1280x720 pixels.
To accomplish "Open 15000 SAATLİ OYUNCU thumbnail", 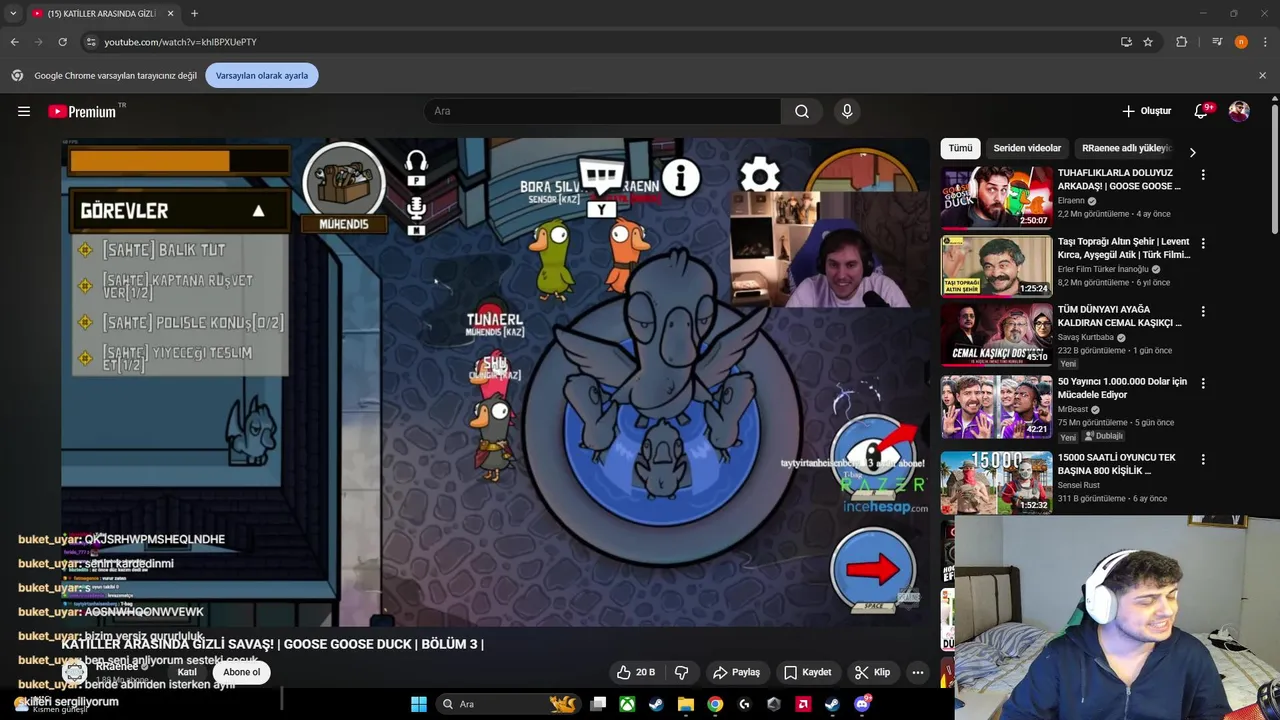I will click(996, 482).
